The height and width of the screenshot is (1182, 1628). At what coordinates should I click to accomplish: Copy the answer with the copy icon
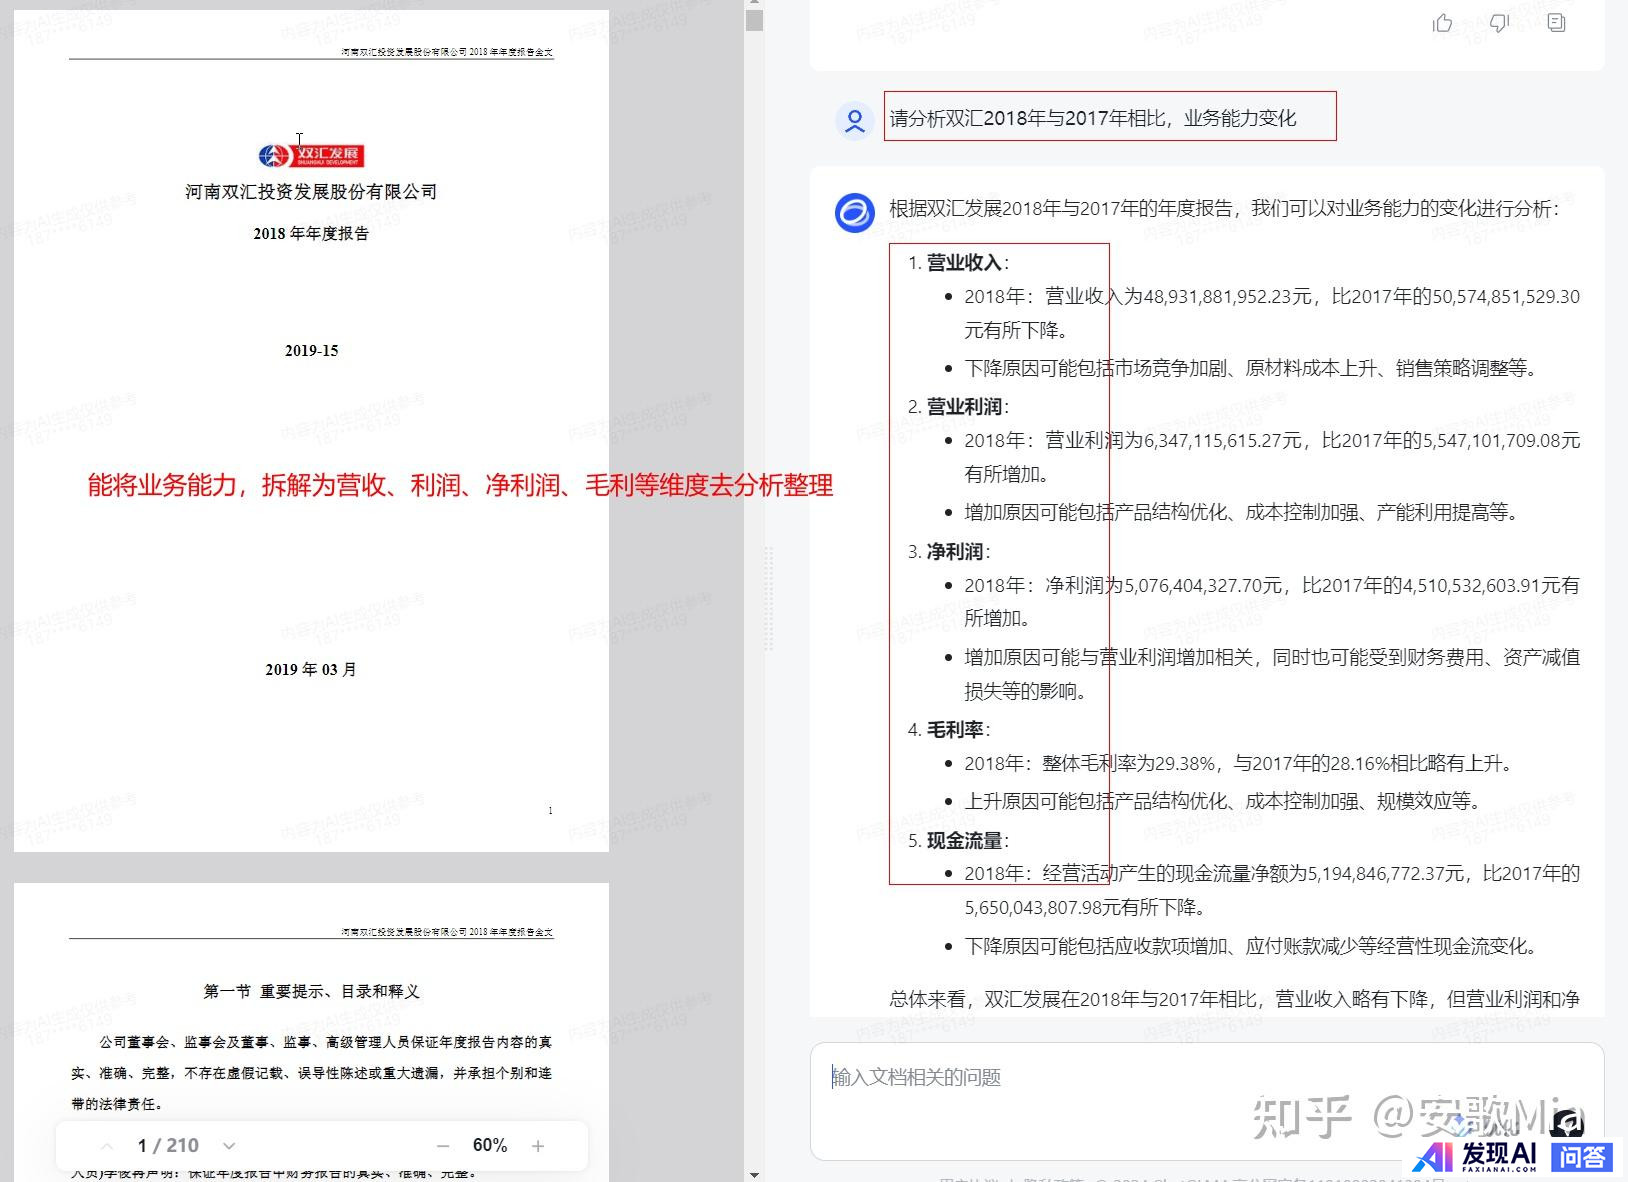(1556, 23)
